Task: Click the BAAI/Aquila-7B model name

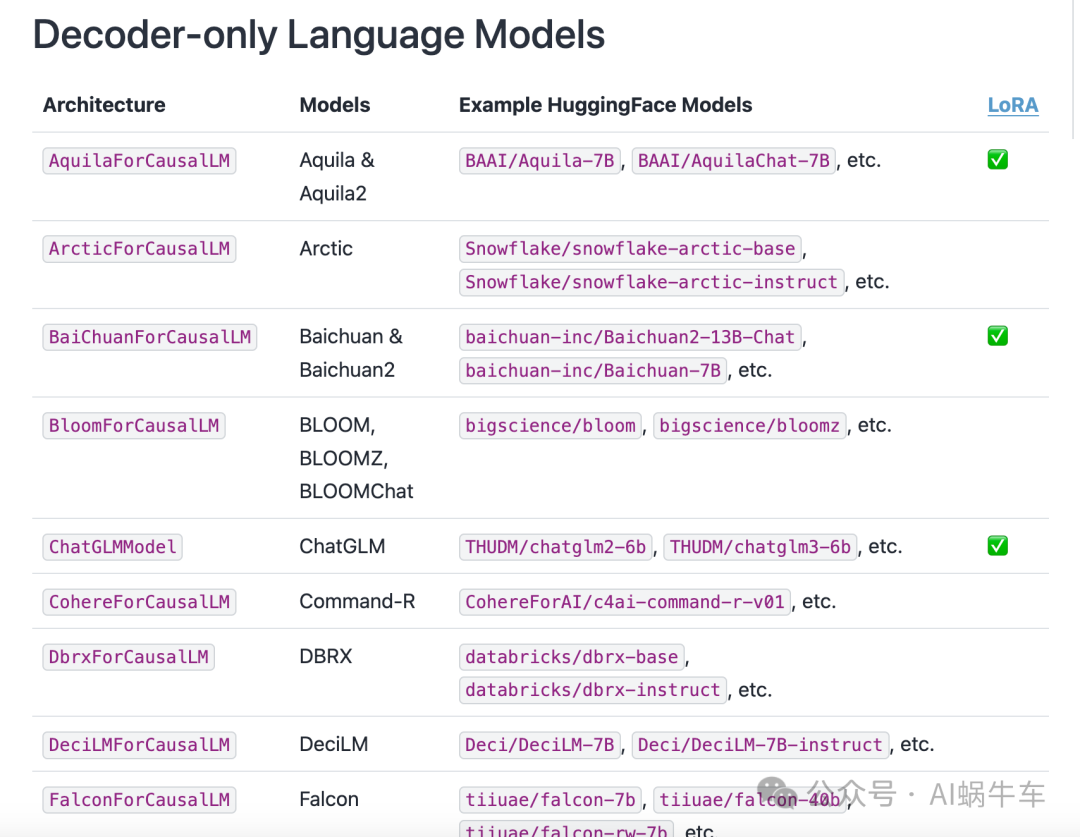Action: click(540, 161)
